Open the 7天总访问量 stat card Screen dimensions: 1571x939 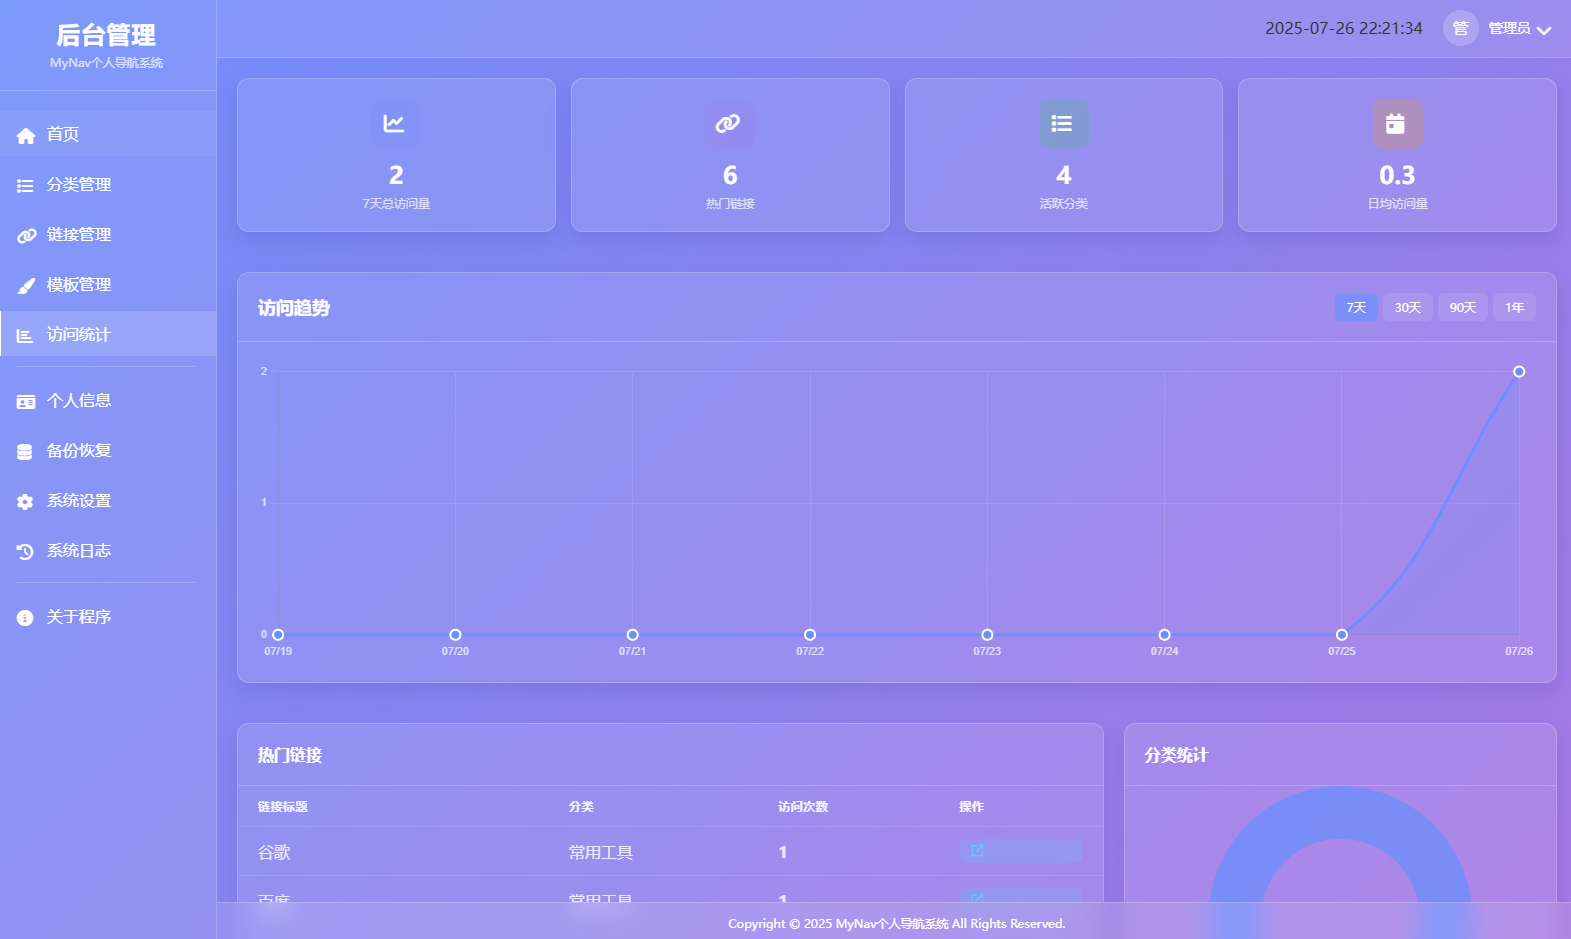point(396,155)
